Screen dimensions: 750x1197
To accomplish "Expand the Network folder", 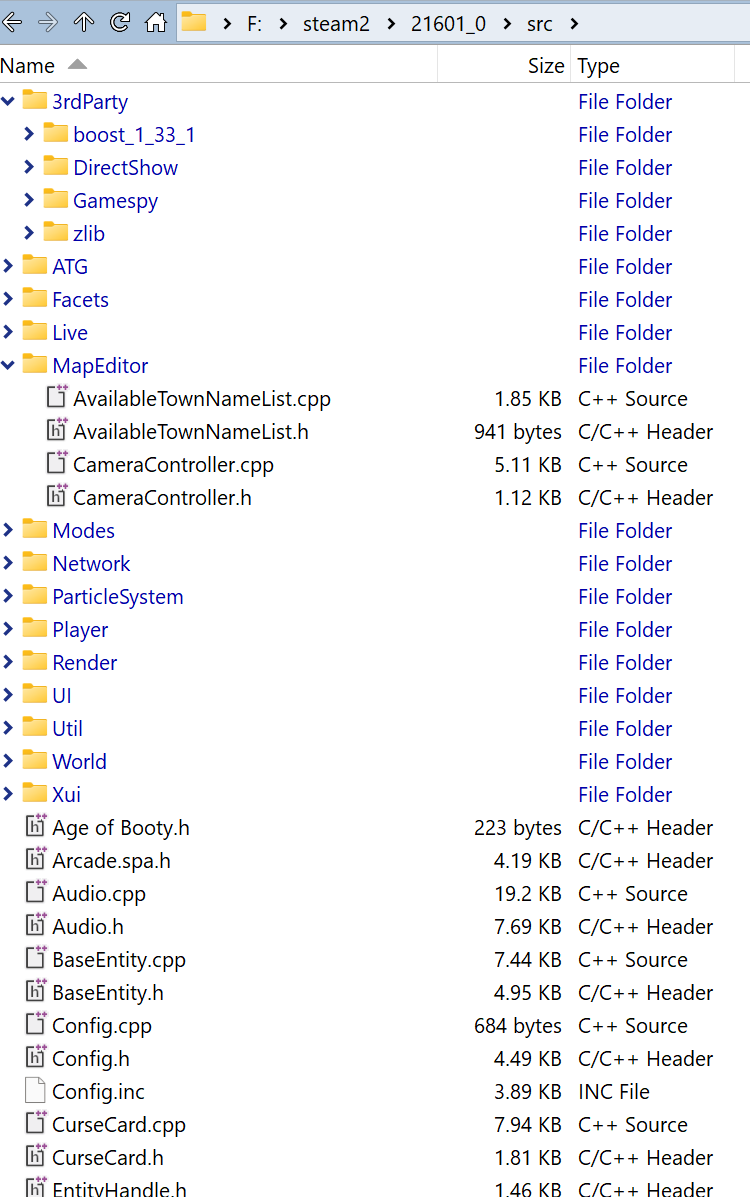I will click(x=8, y=563).
